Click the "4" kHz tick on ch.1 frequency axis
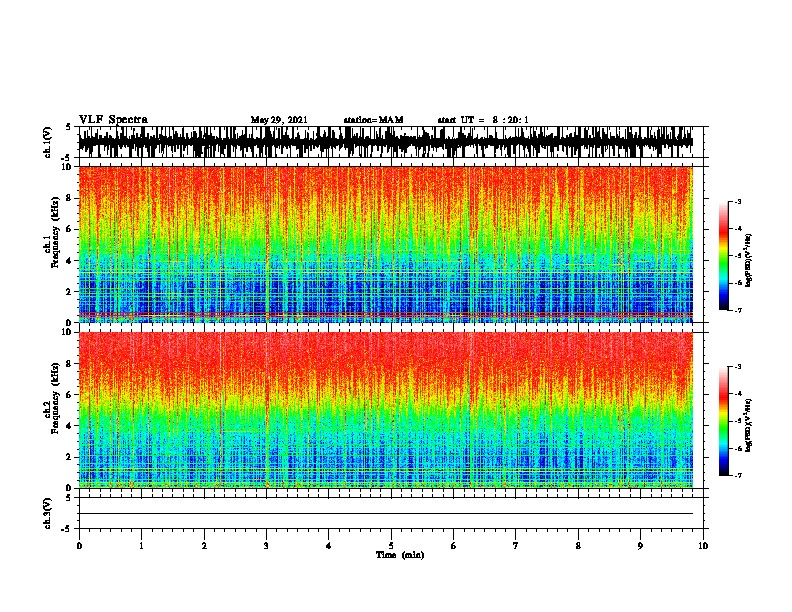792x612 pixels. tap(70, 261)
